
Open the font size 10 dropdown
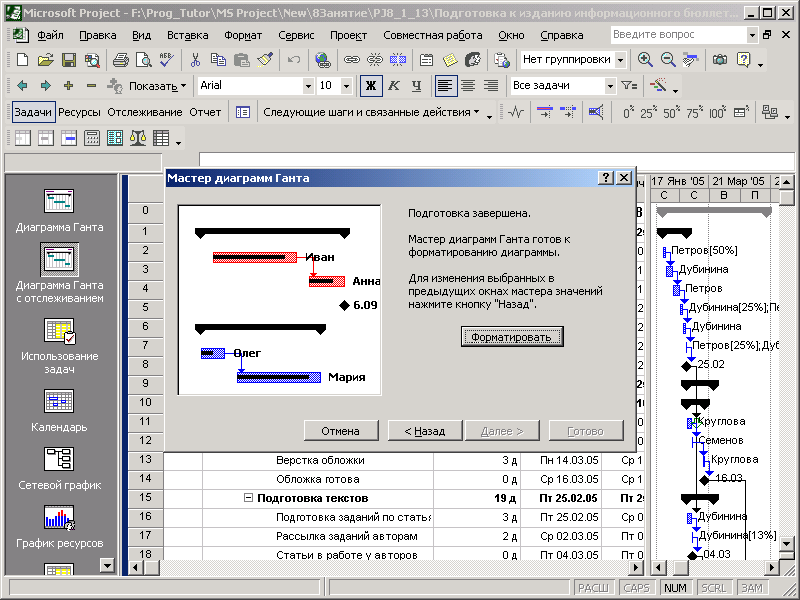pyautogui.click(x=346, y=86)
